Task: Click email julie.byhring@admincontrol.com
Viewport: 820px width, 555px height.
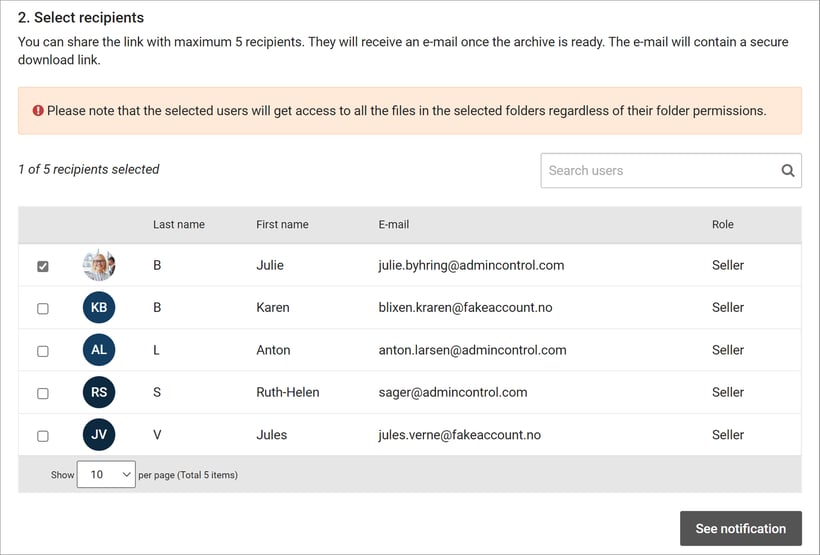Action: click(471, 265)
